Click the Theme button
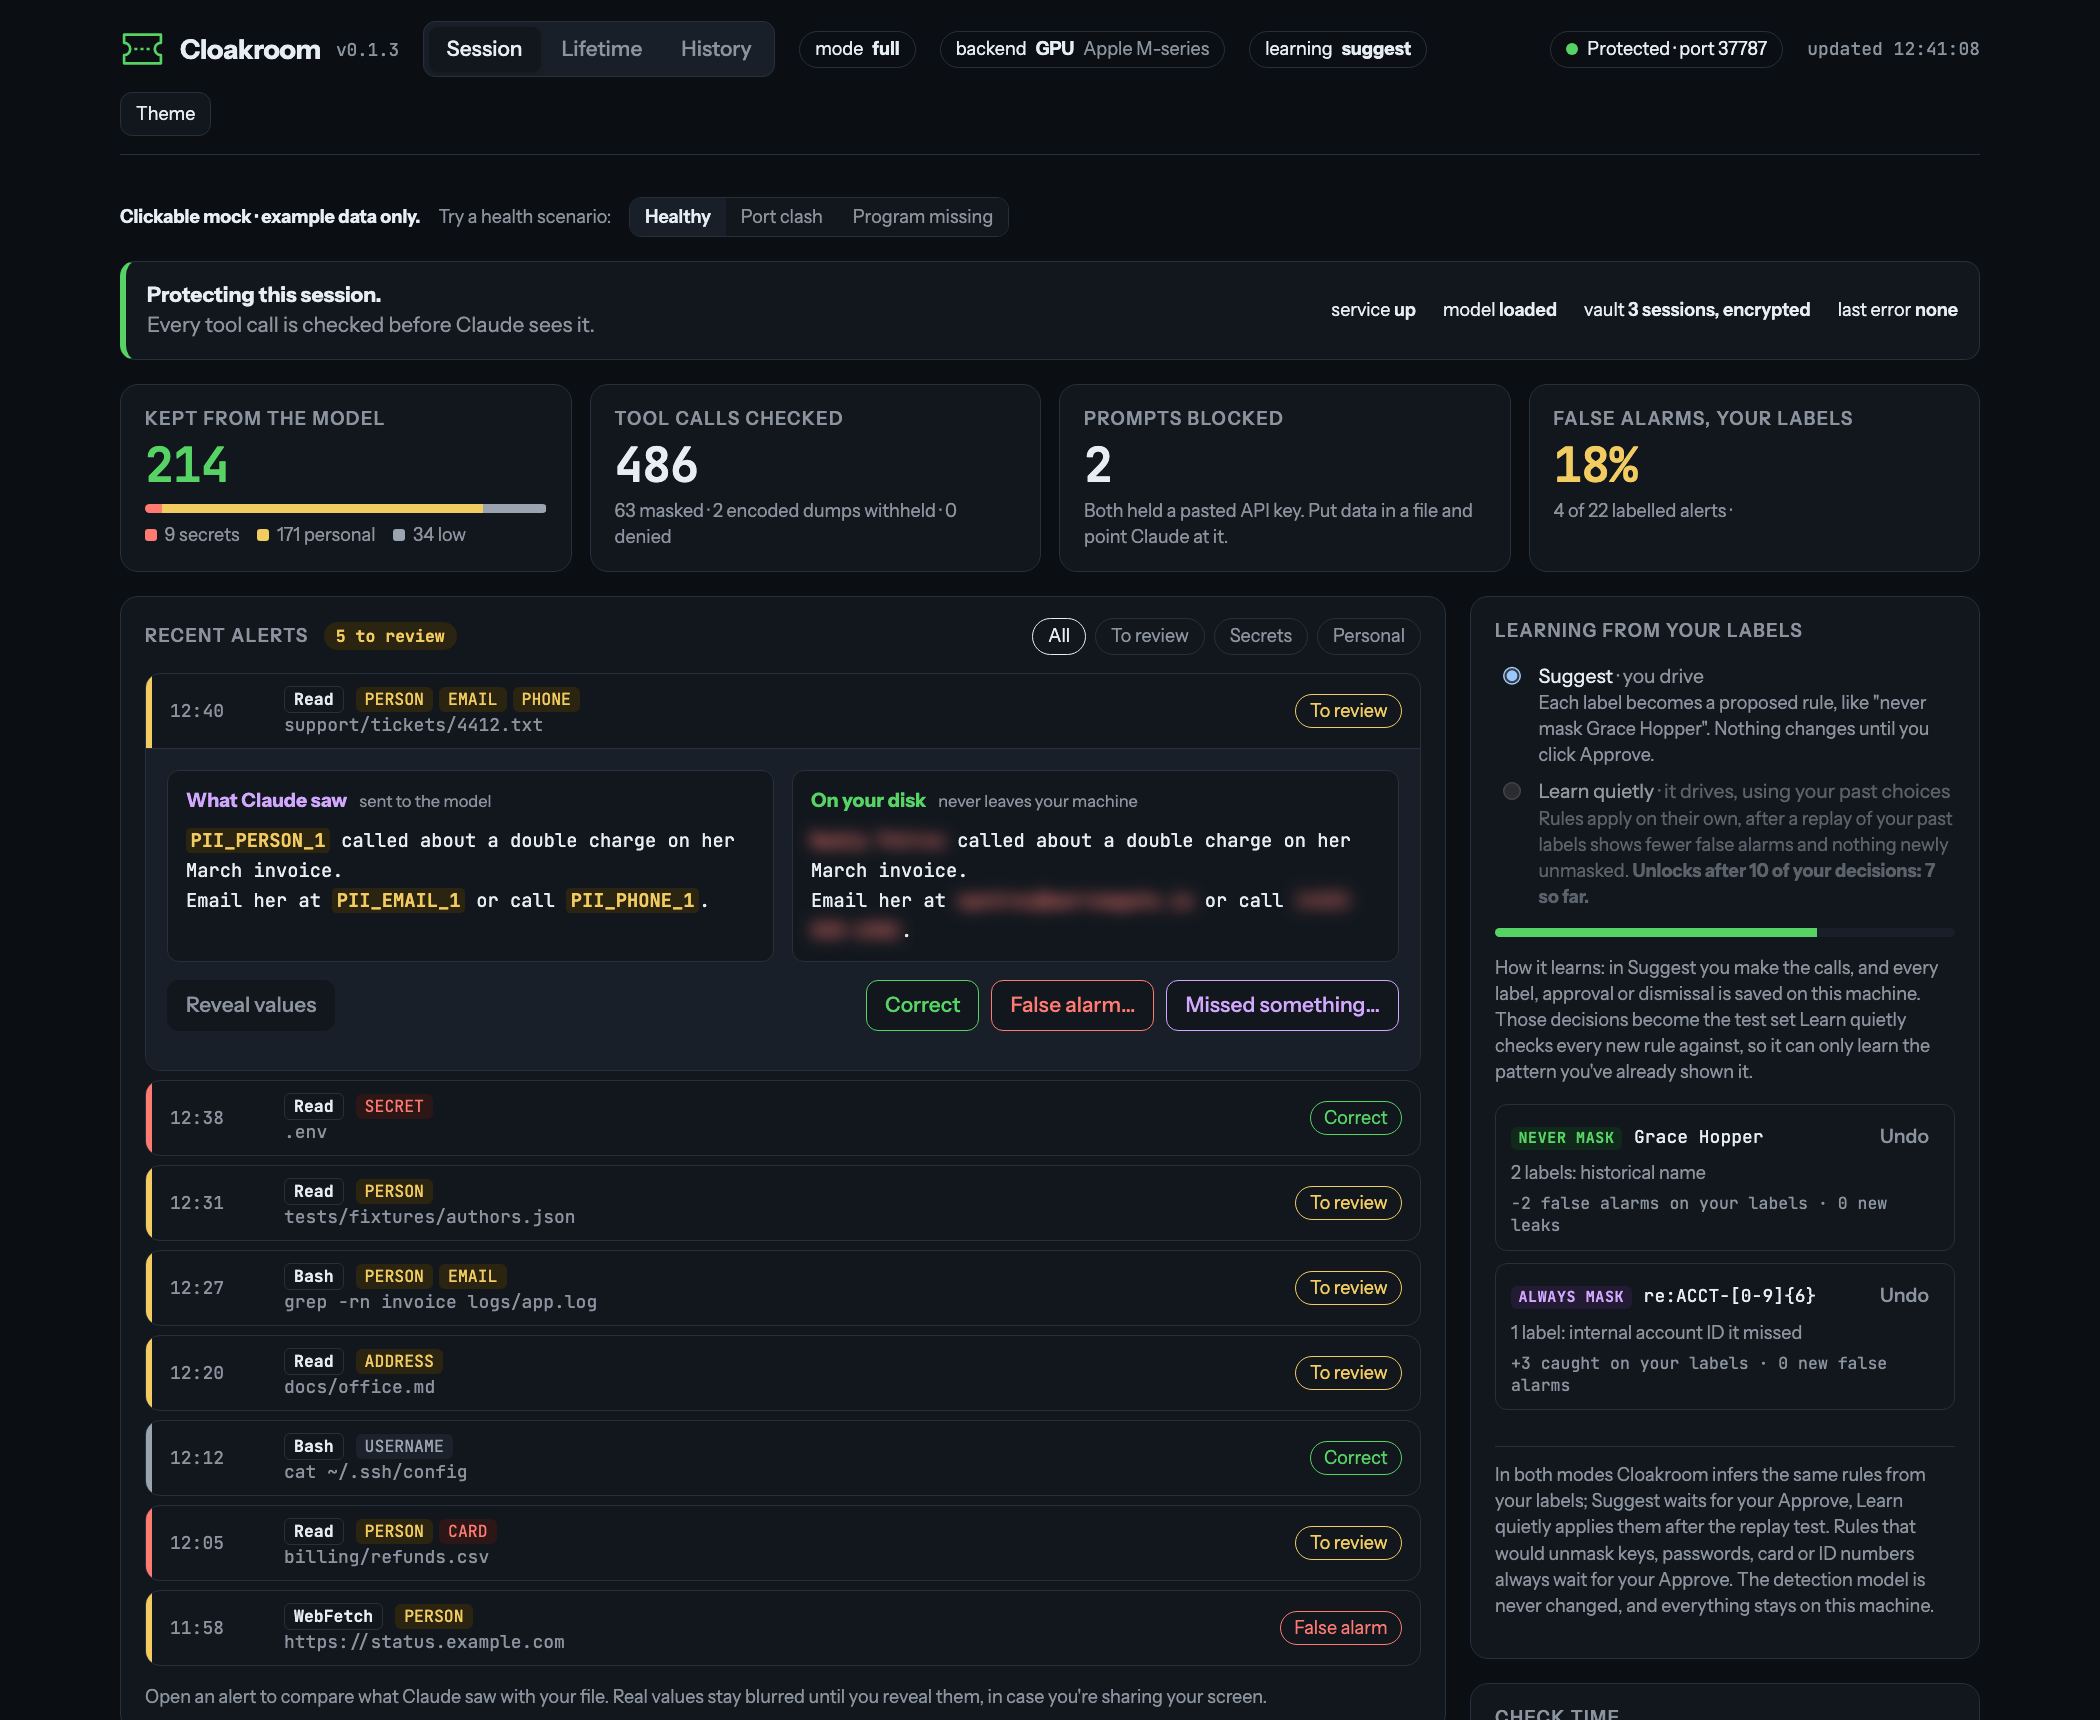 165,114
